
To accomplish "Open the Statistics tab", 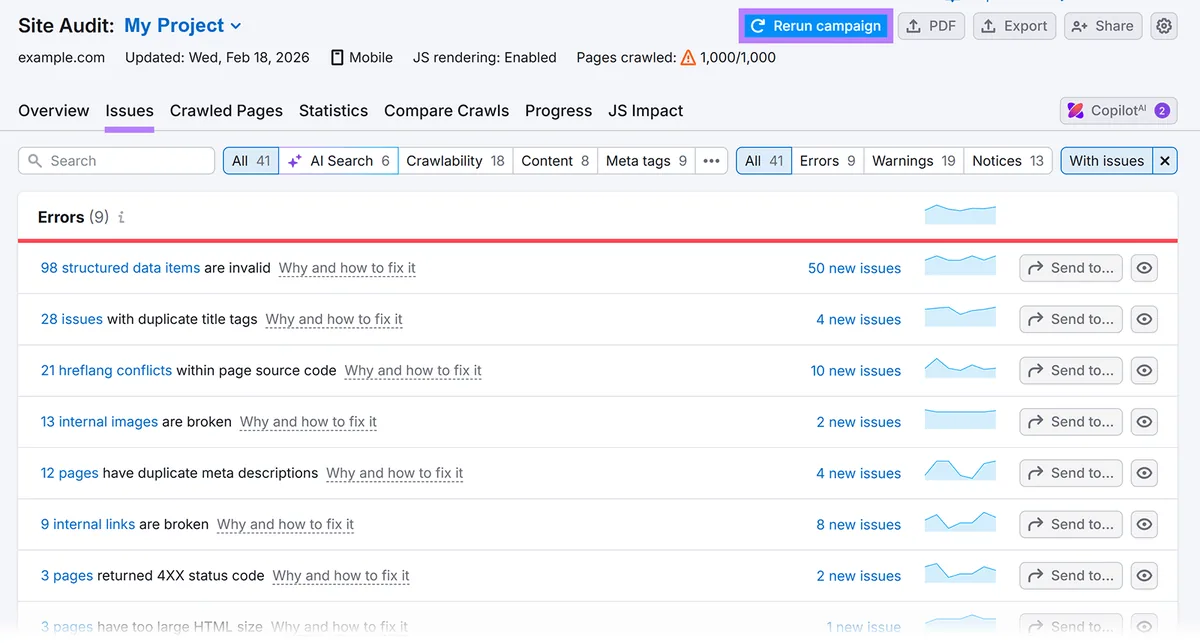I will (333, 111).
